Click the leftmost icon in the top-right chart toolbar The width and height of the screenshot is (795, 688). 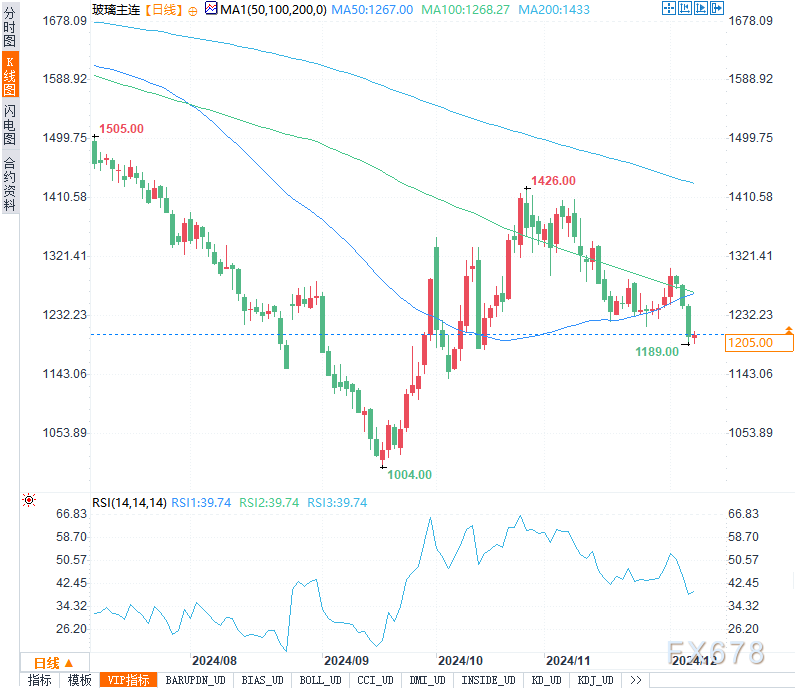[x=668, y=9]
